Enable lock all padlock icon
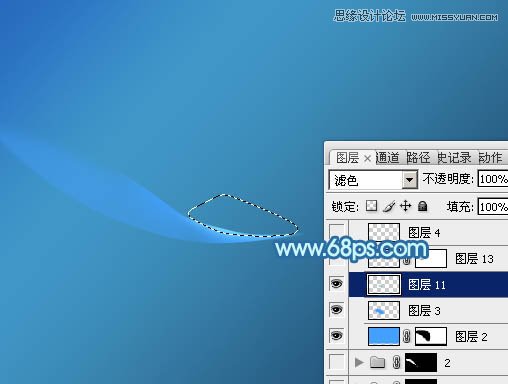This screenshot has height=384, width=508. tap(423, 206)
